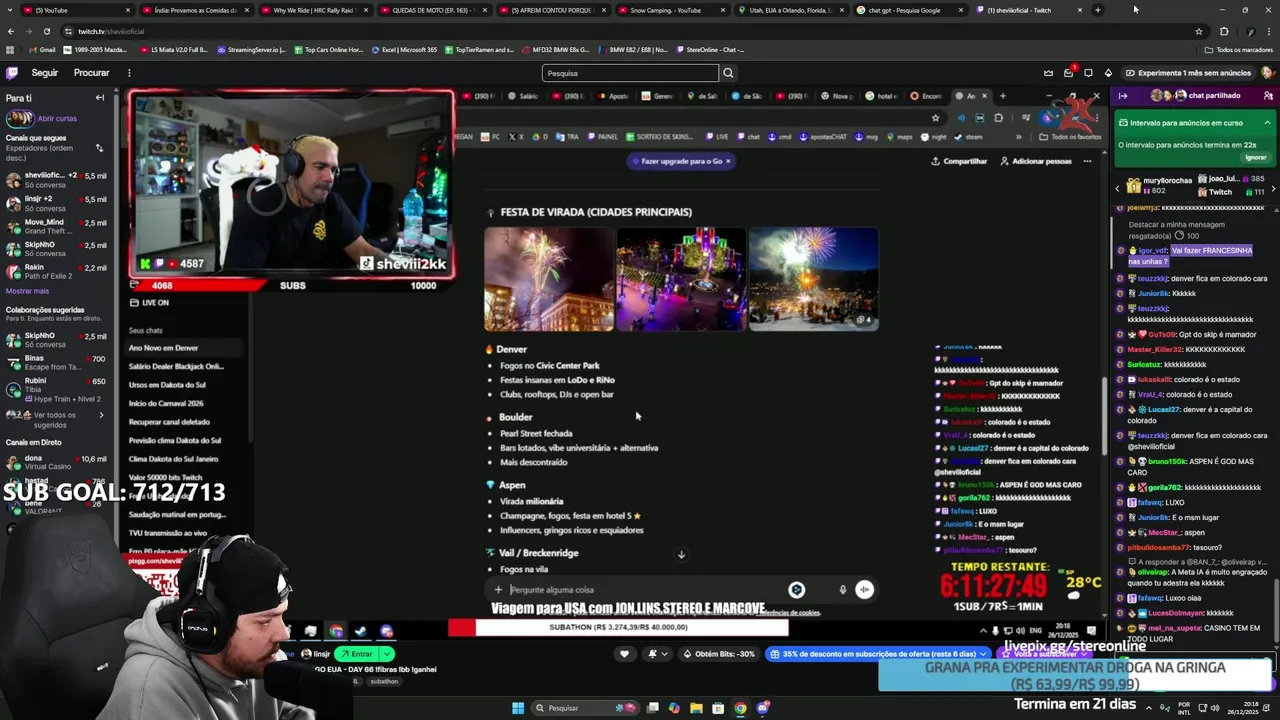Click the search magnifier button

(728, 73)
